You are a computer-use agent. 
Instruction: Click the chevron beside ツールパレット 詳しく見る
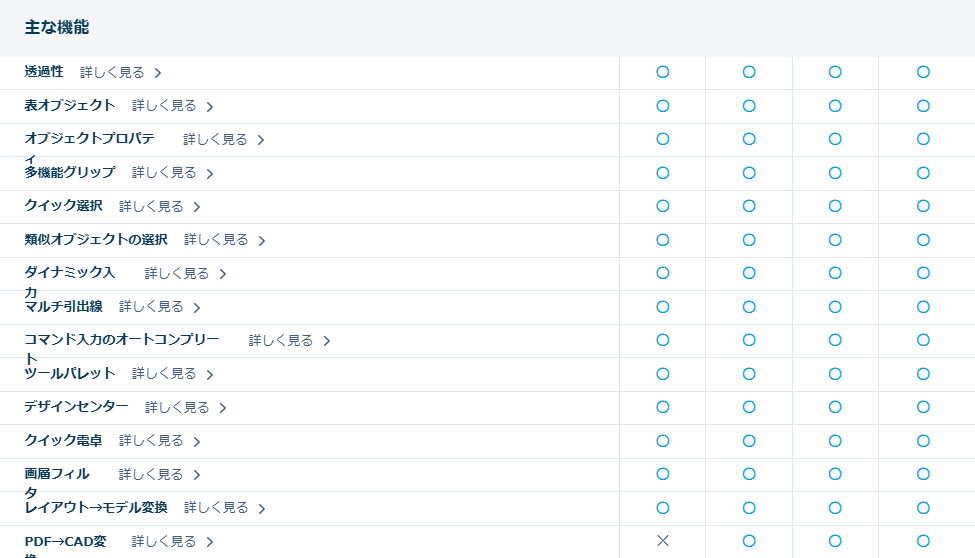click(x=210, y=374)
